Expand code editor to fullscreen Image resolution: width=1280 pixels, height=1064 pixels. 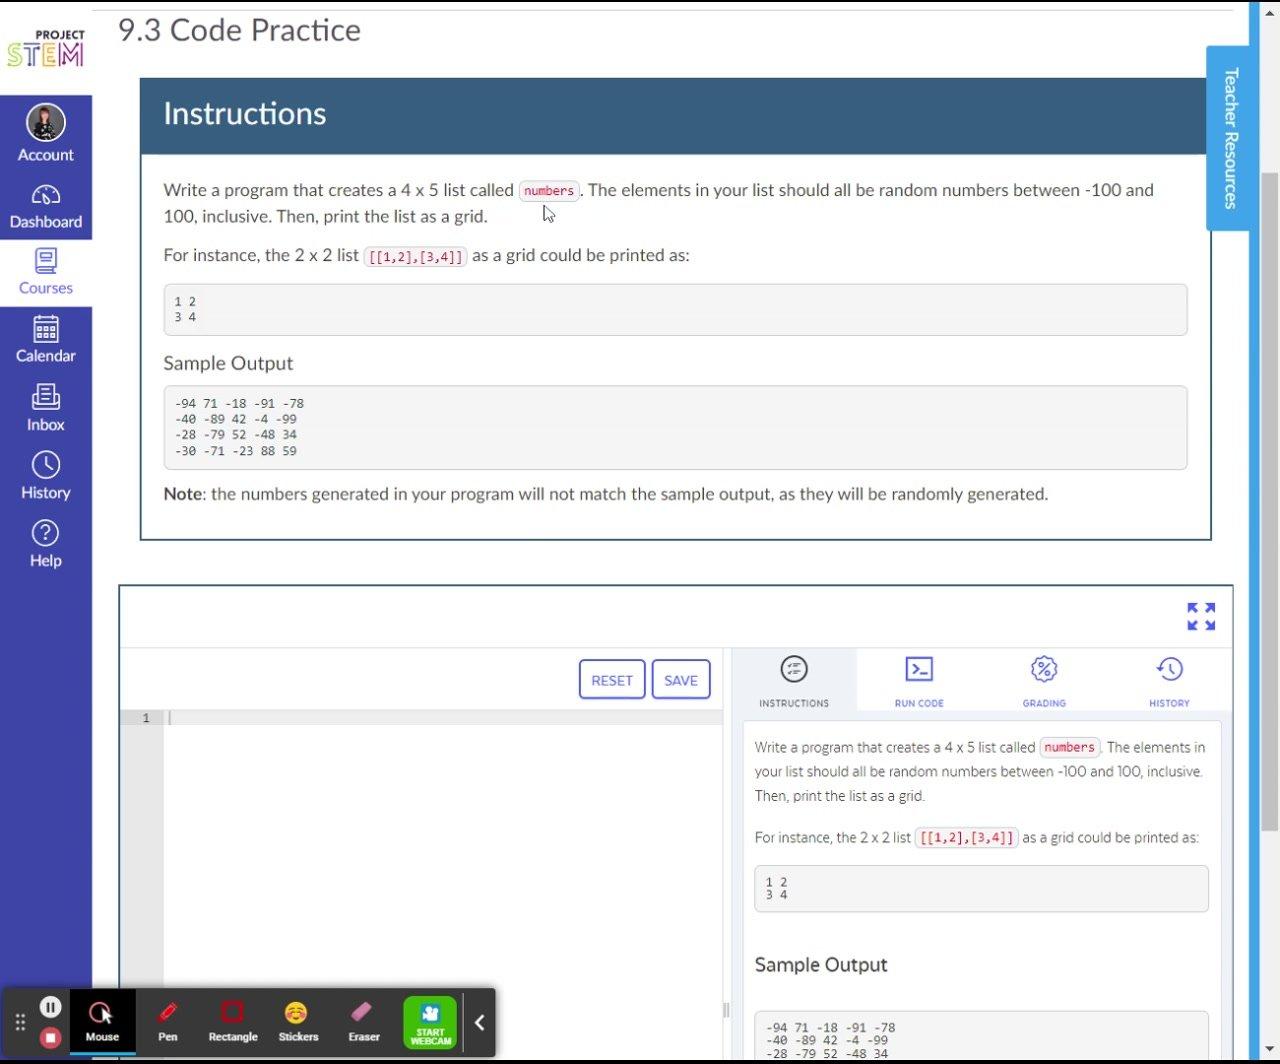pos(1201,617)
